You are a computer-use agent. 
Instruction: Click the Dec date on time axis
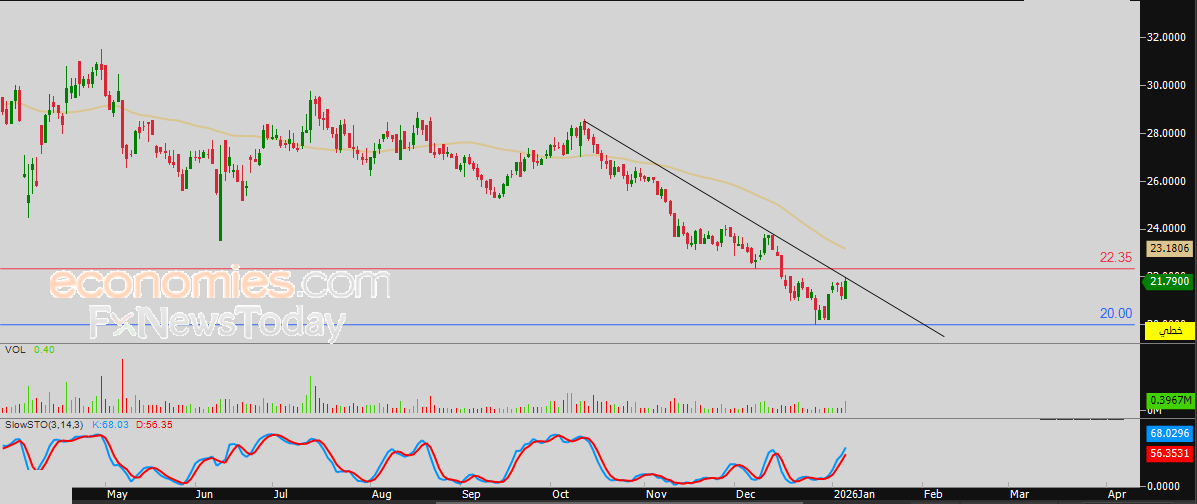pos(745,495)
